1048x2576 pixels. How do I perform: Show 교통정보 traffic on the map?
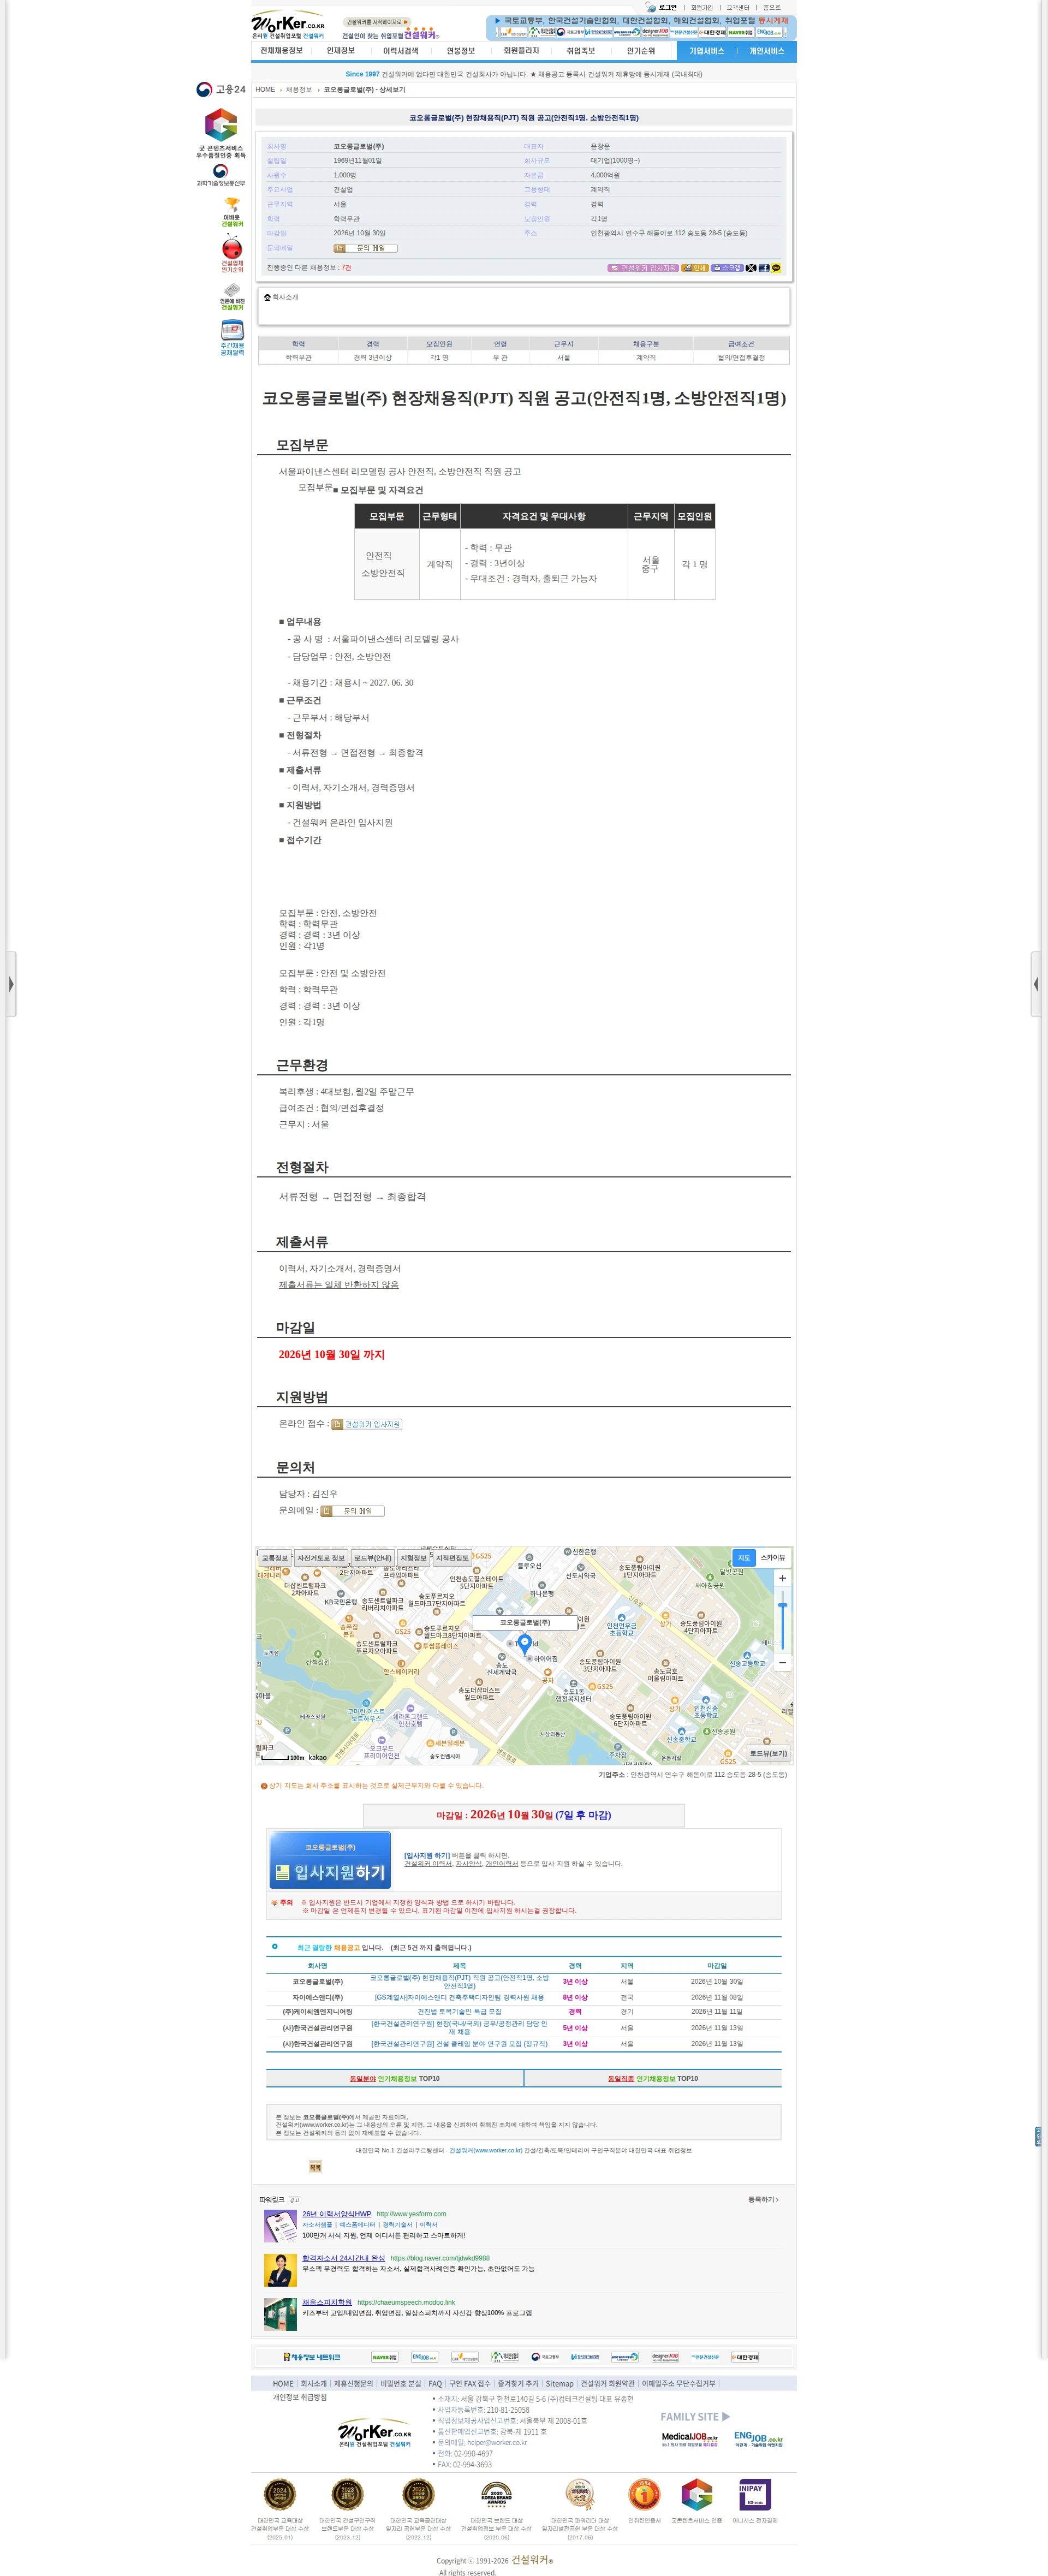pyautogui.click(x=274, y=1558)
